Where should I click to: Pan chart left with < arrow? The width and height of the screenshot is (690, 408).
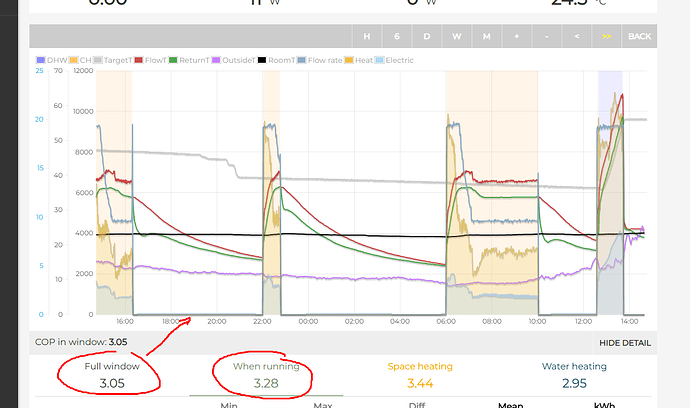(577, 36)
